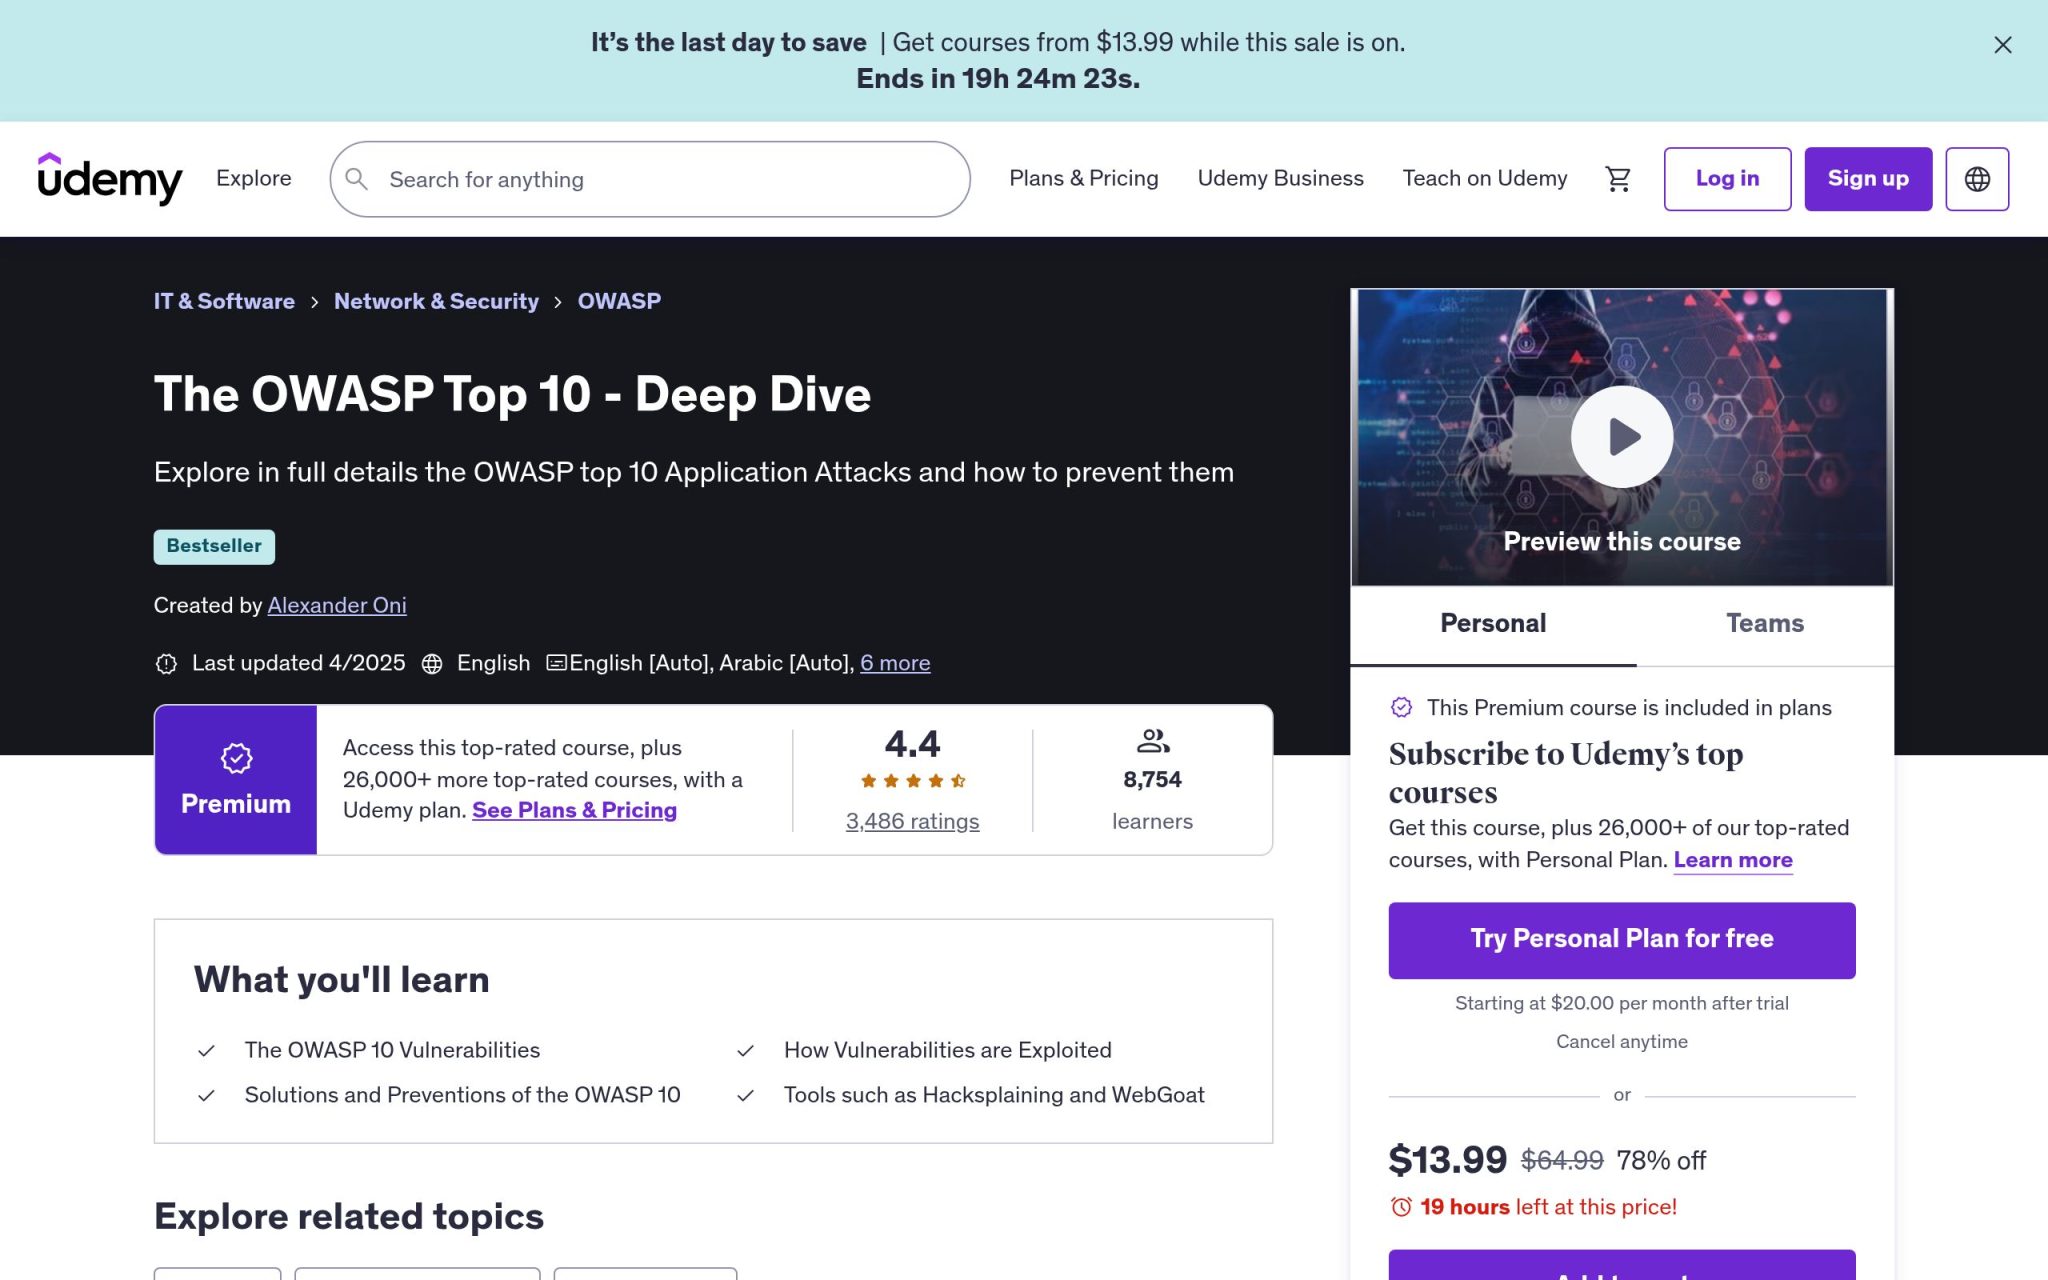Viewport: 2048px width, 1280px height.
Task: Go to OWASP breadcrumb
Action: 619,301
